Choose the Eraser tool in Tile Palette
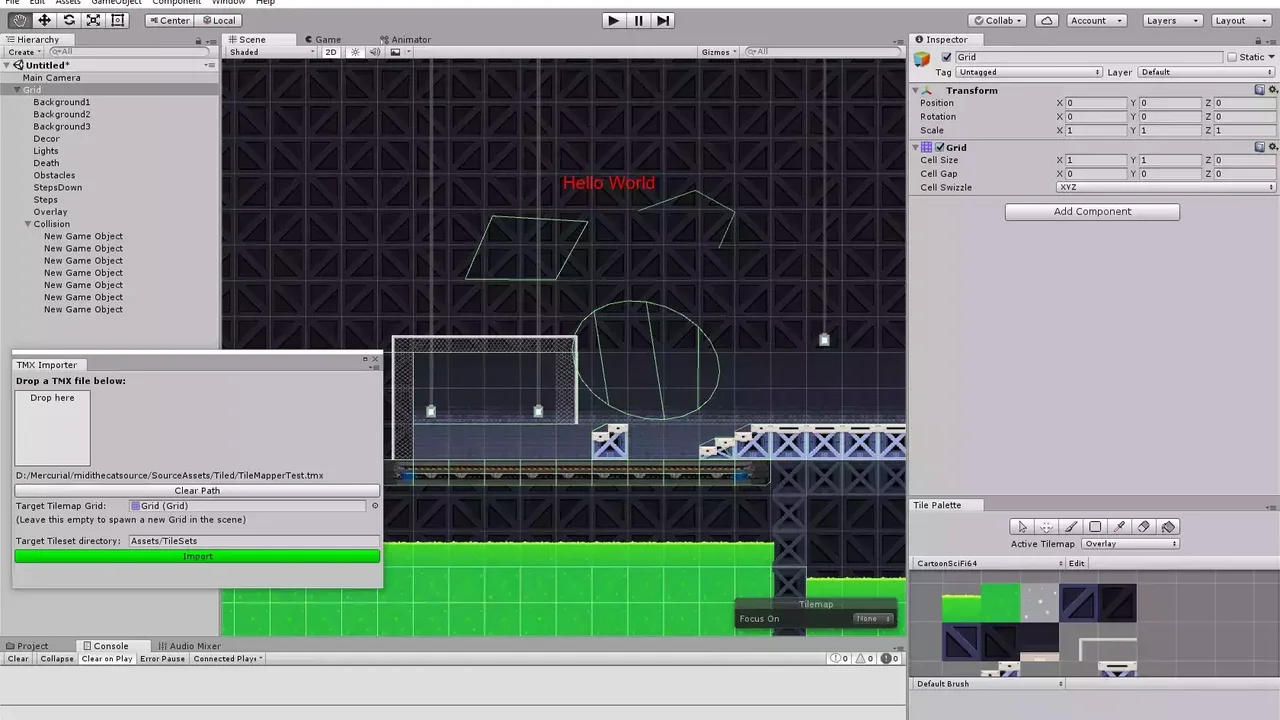This screenshot has width=1280, height=720. (x=1144, y=527)
